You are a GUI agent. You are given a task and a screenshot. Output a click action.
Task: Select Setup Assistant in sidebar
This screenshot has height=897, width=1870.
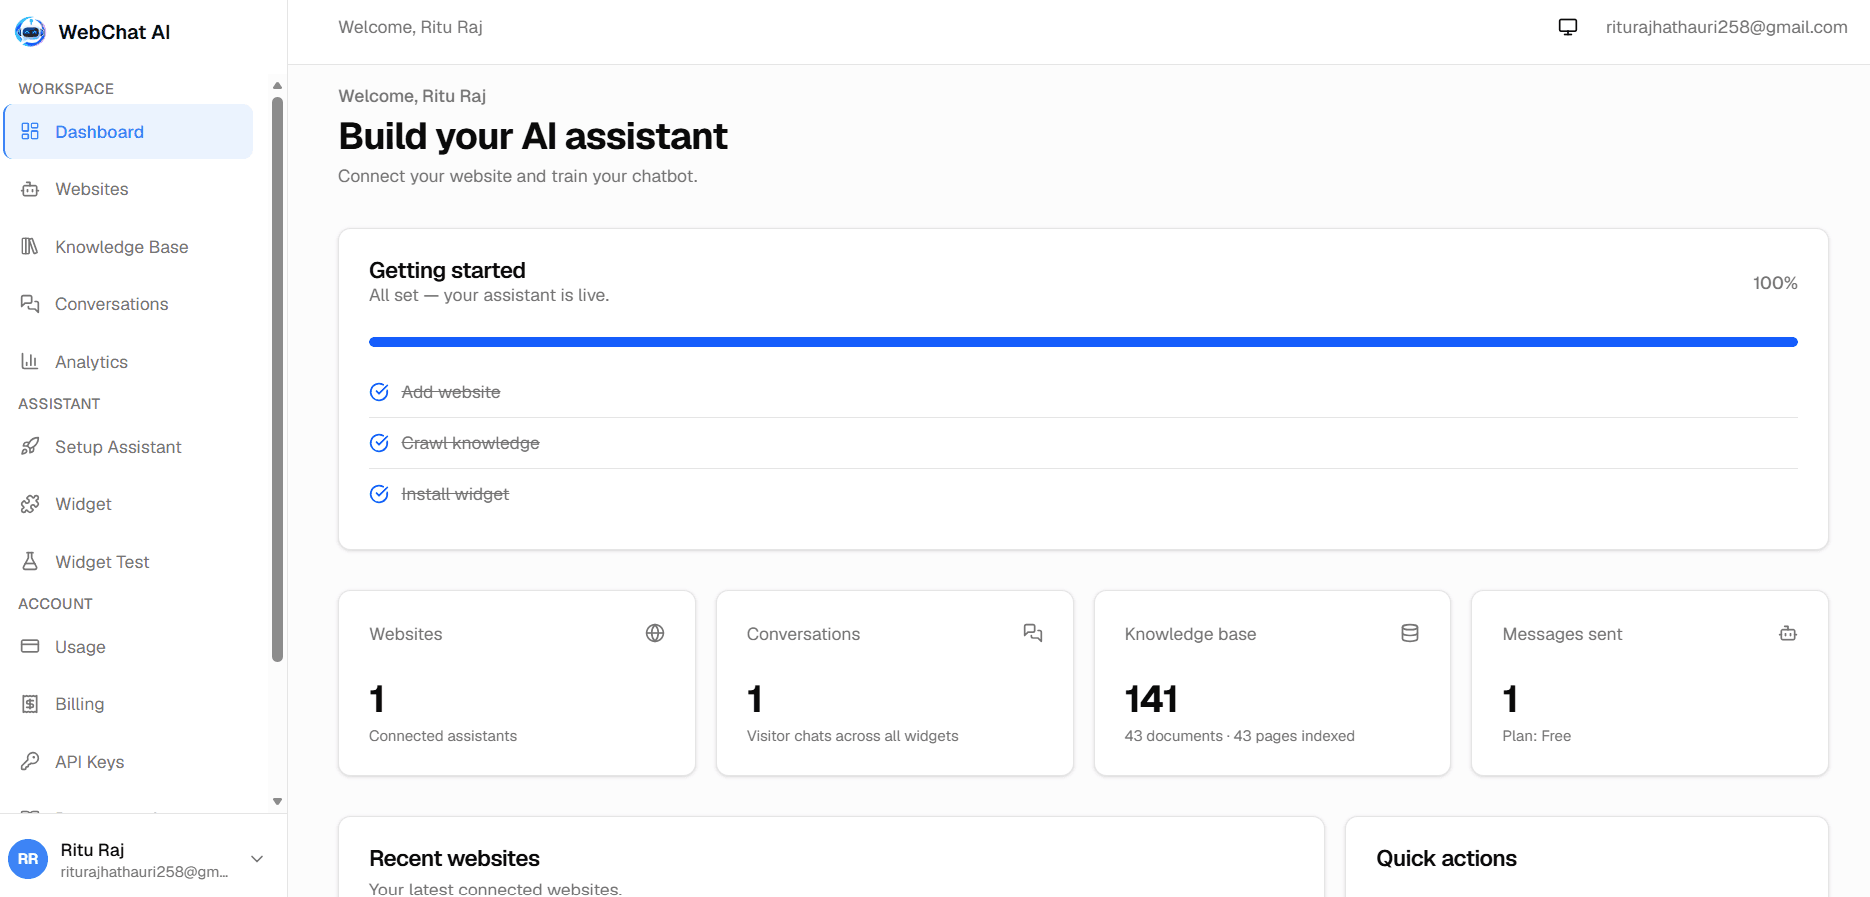(128, 447)
